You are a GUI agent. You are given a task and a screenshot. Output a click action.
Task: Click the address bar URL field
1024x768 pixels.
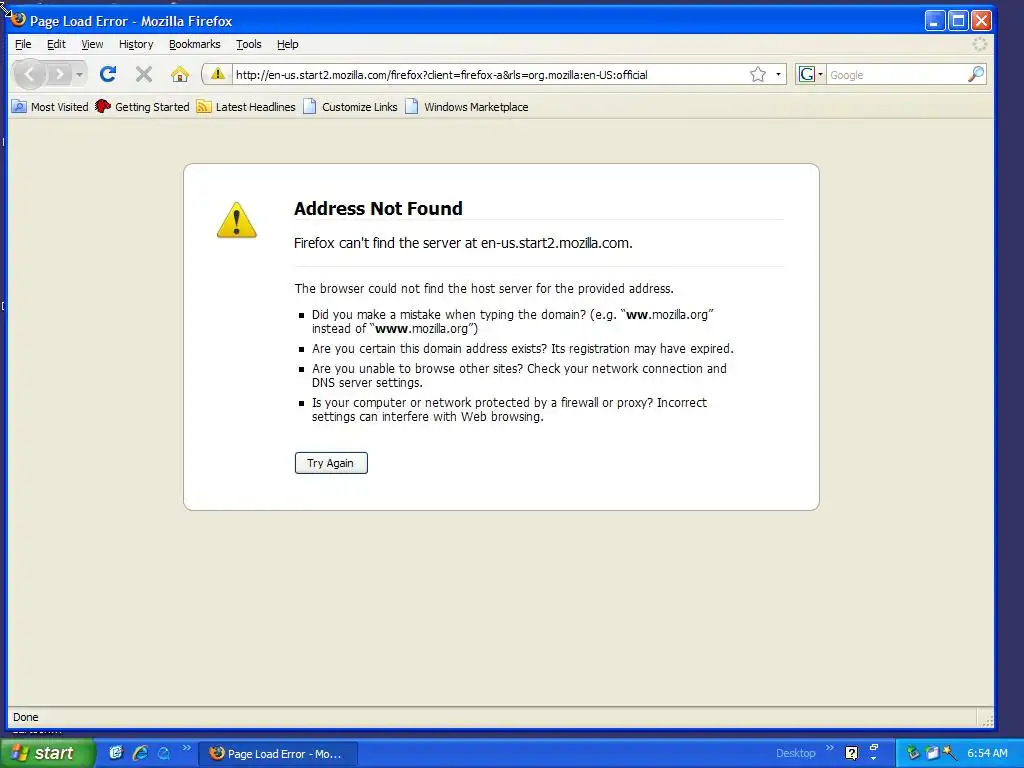click(490, 74)
